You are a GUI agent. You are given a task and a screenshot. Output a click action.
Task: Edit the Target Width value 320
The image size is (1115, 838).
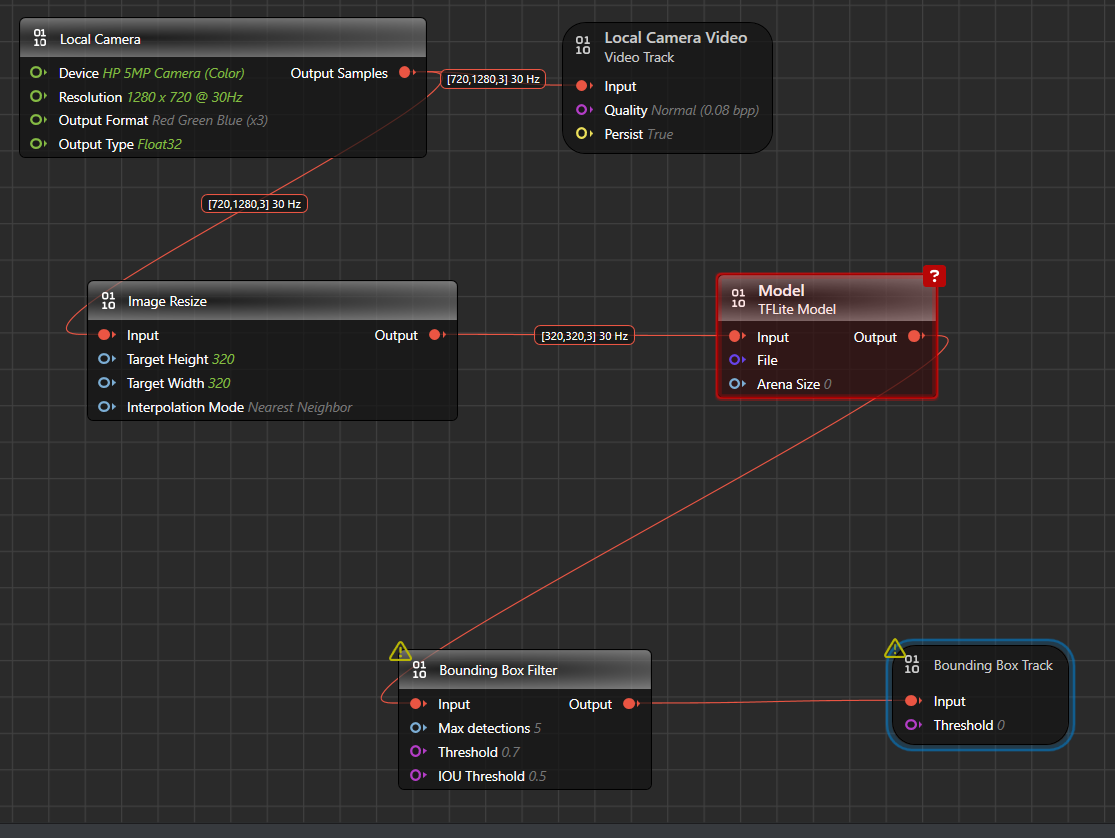pyautogui.click(x=219, y=383)
